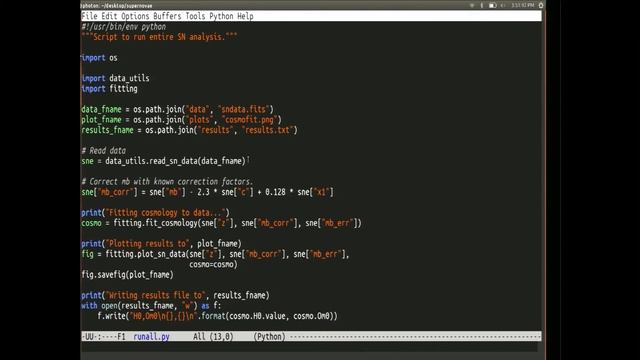Open the Tools menu
The image size is (640, 360).
point(195,16)
